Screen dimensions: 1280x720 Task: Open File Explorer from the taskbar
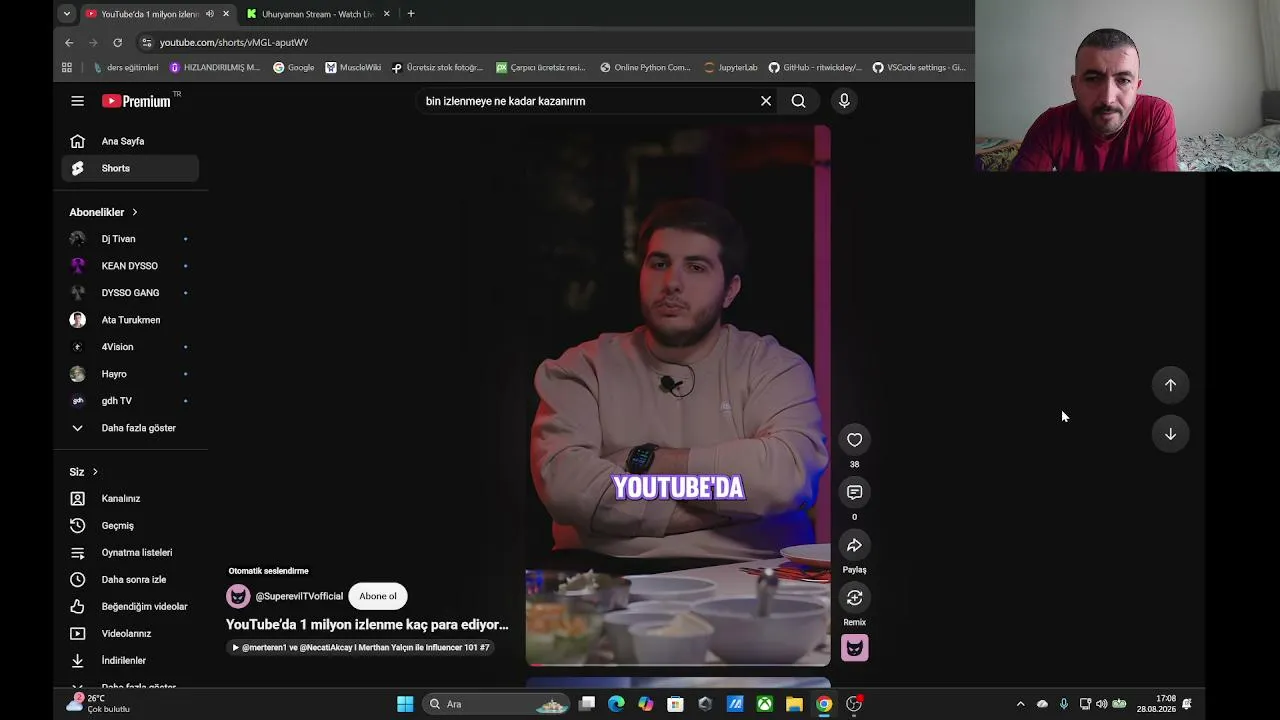coord(794,704)
